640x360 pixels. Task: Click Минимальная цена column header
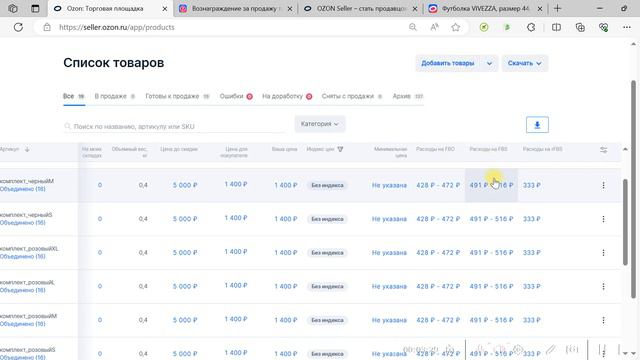pyautogui.click(x=390, y=152)
